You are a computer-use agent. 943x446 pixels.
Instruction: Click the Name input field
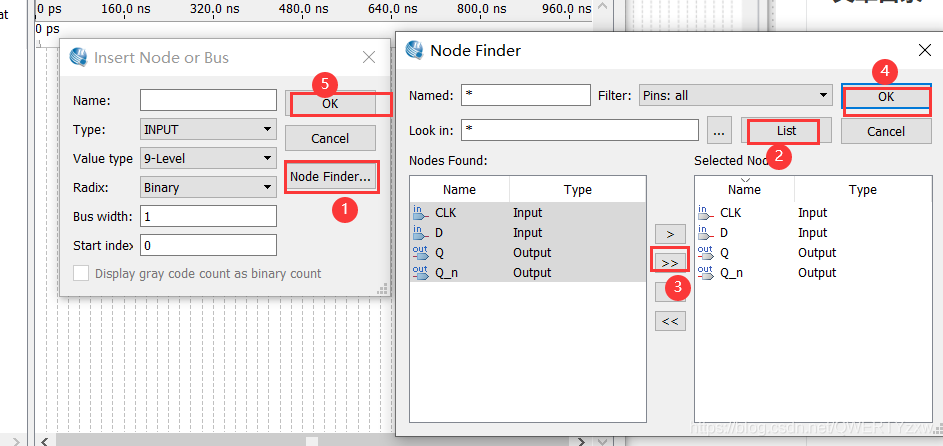coord(208,100)
